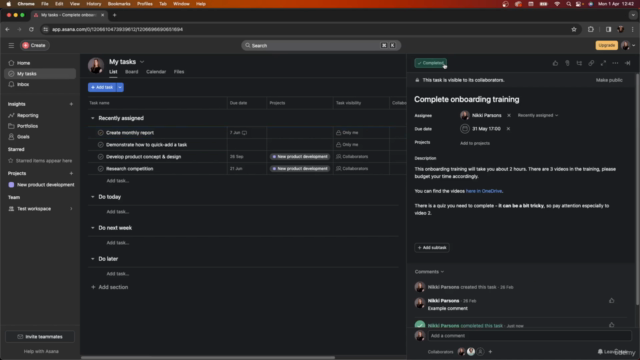The image size is (640, 360).
Task: Click Add to projects field
Action: (475, 143)
